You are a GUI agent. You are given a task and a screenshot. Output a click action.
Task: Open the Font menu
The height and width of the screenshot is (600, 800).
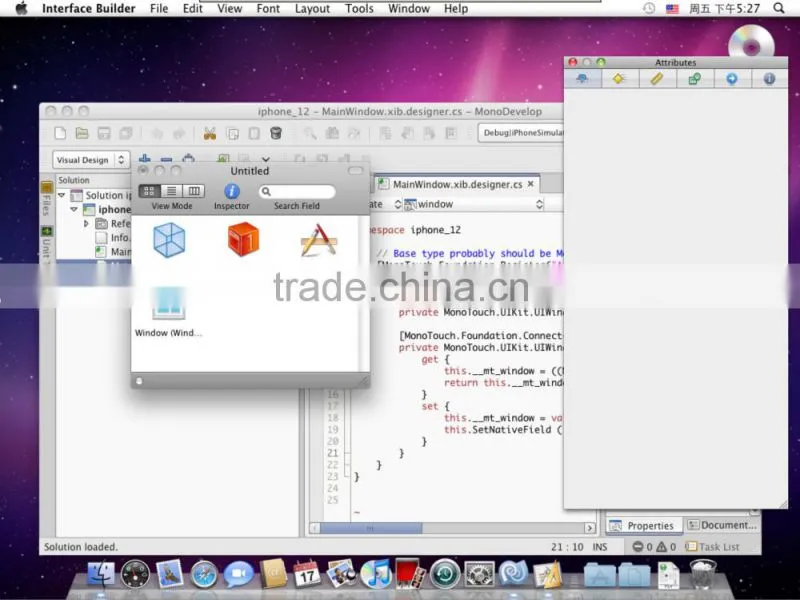[268, 9]
